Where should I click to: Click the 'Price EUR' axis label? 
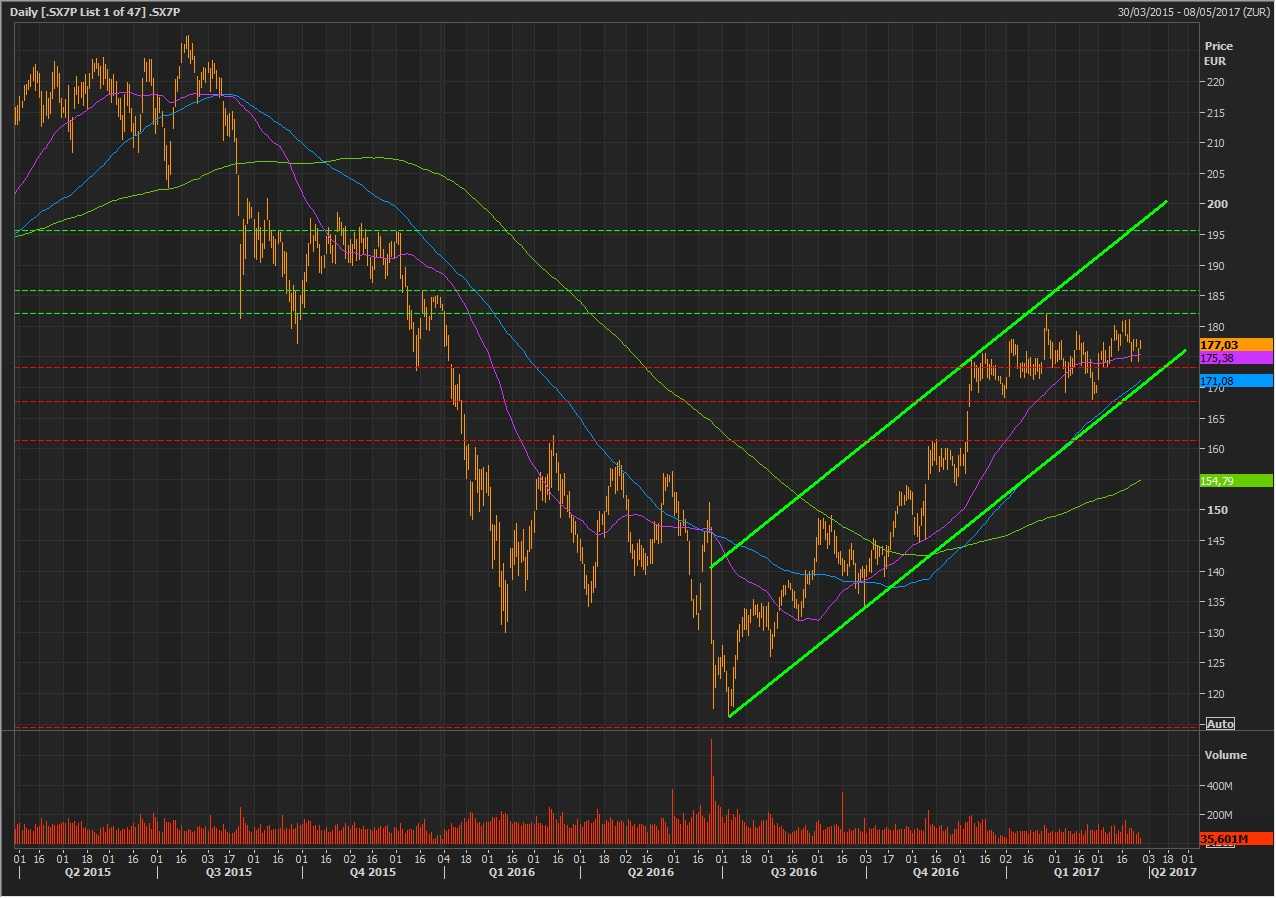coord(1219,53)
